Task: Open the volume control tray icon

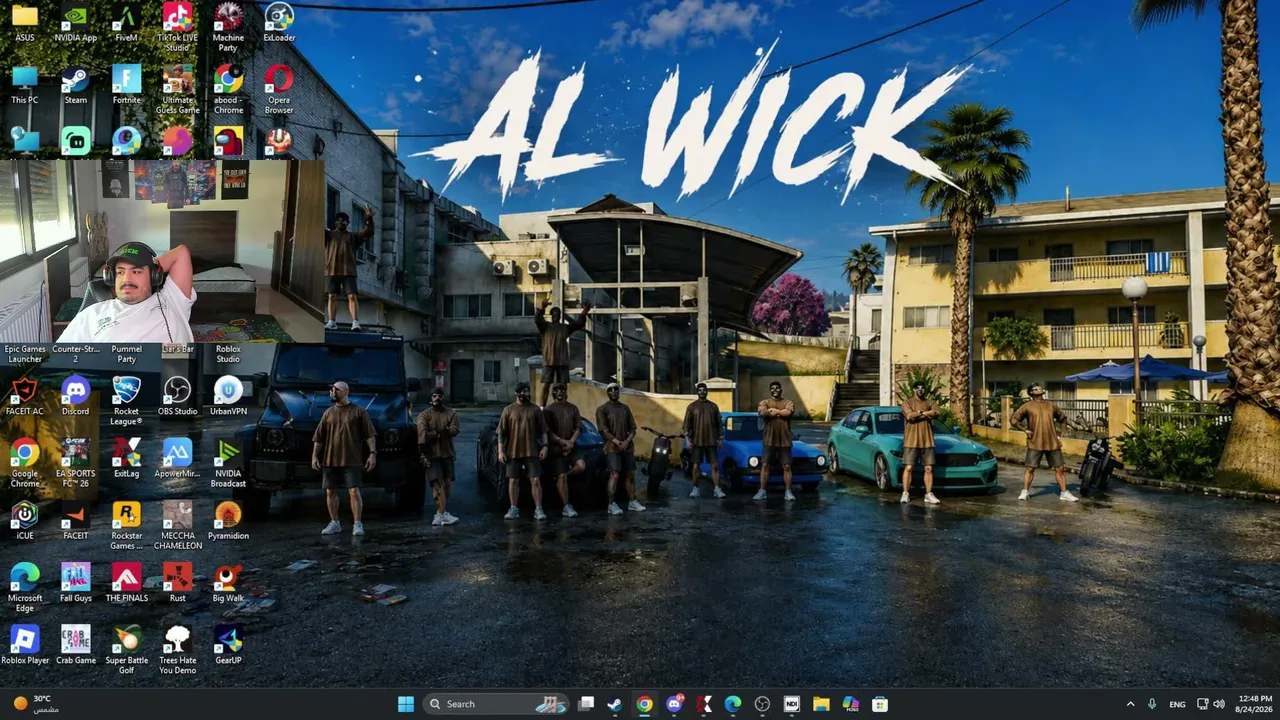Action: point(1219,704)
